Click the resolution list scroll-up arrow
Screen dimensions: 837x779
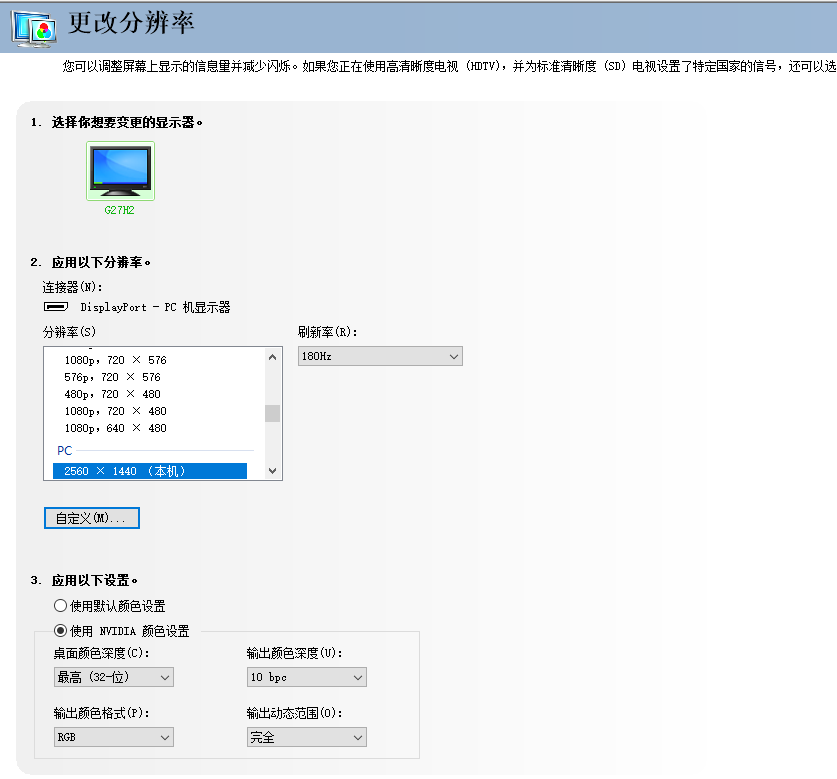(273, 357)
